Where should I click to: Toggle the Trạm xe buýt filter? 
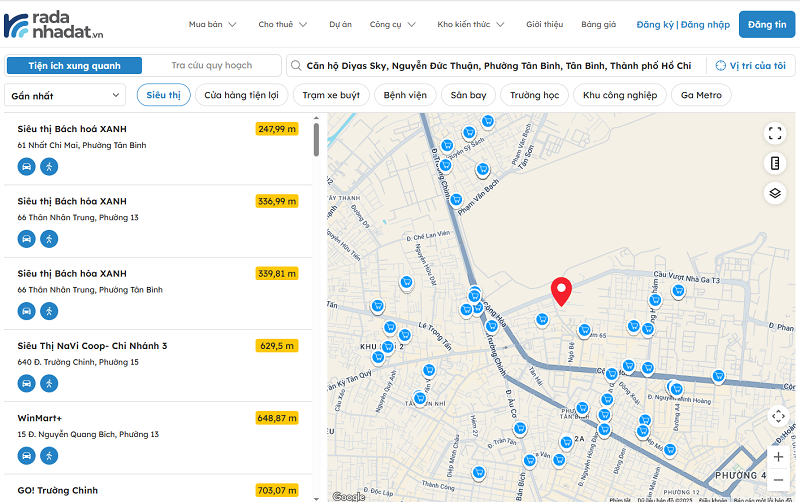click(x=331, y=95)
